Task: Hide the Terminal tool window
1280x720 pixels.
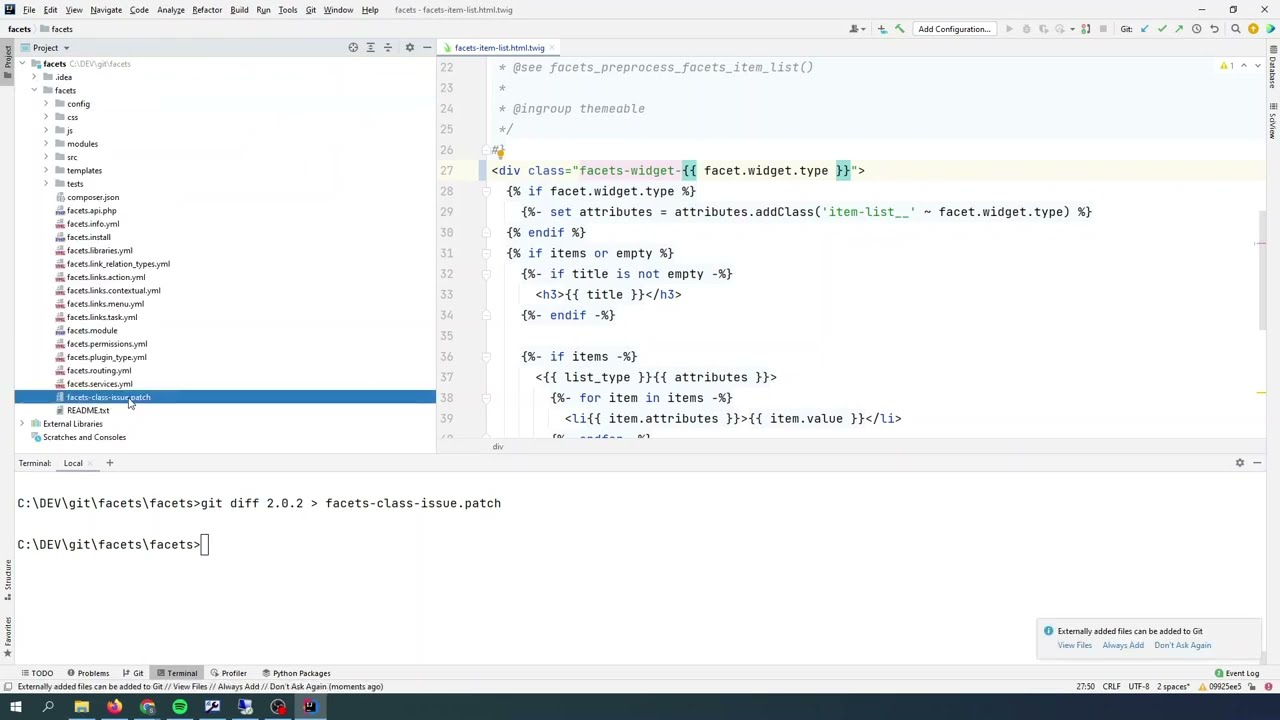Action: [1257, 463]
